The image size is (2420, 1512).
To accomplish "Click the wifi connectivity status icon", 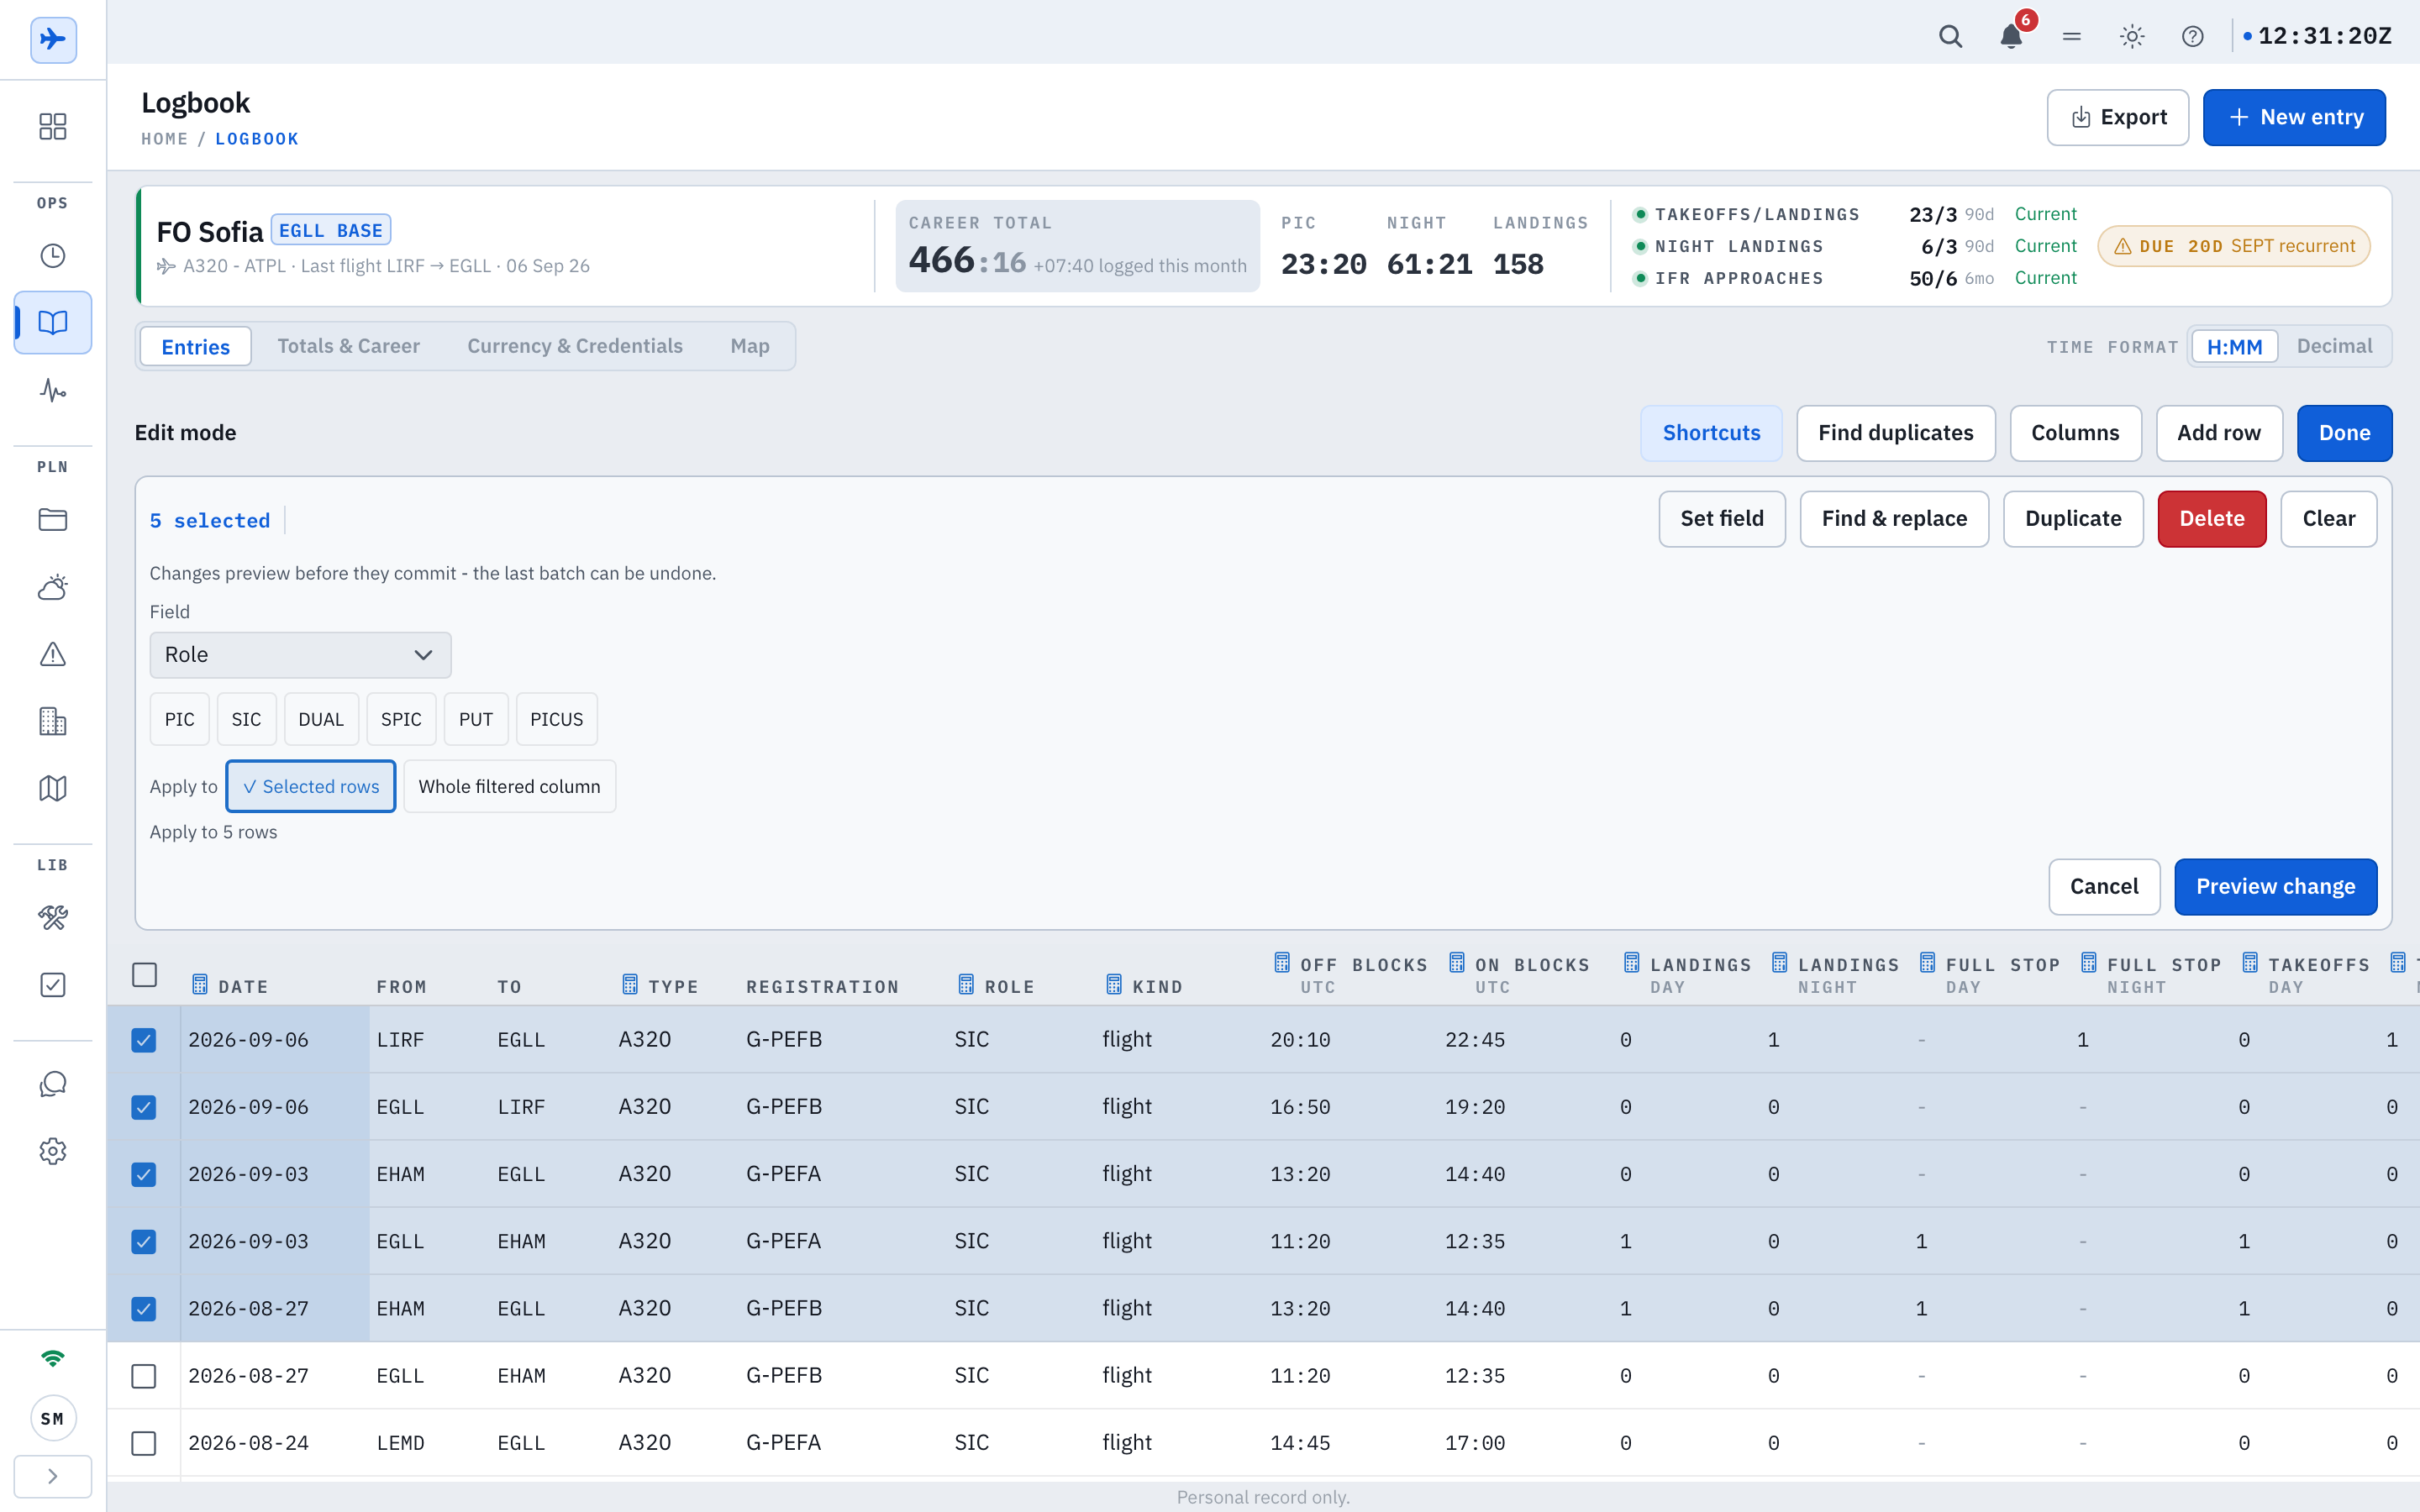I will pos(53,1358).
